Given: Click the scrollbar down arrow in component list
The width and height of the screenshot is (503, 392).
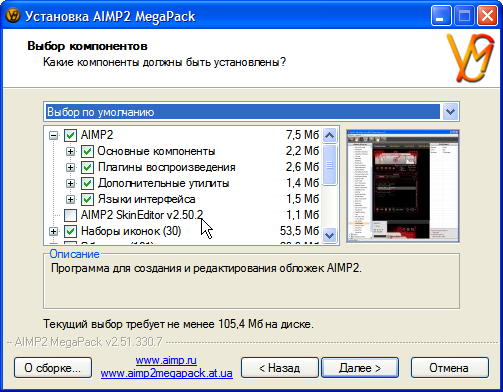Looking at the screenshot, I should pos(329,235).
